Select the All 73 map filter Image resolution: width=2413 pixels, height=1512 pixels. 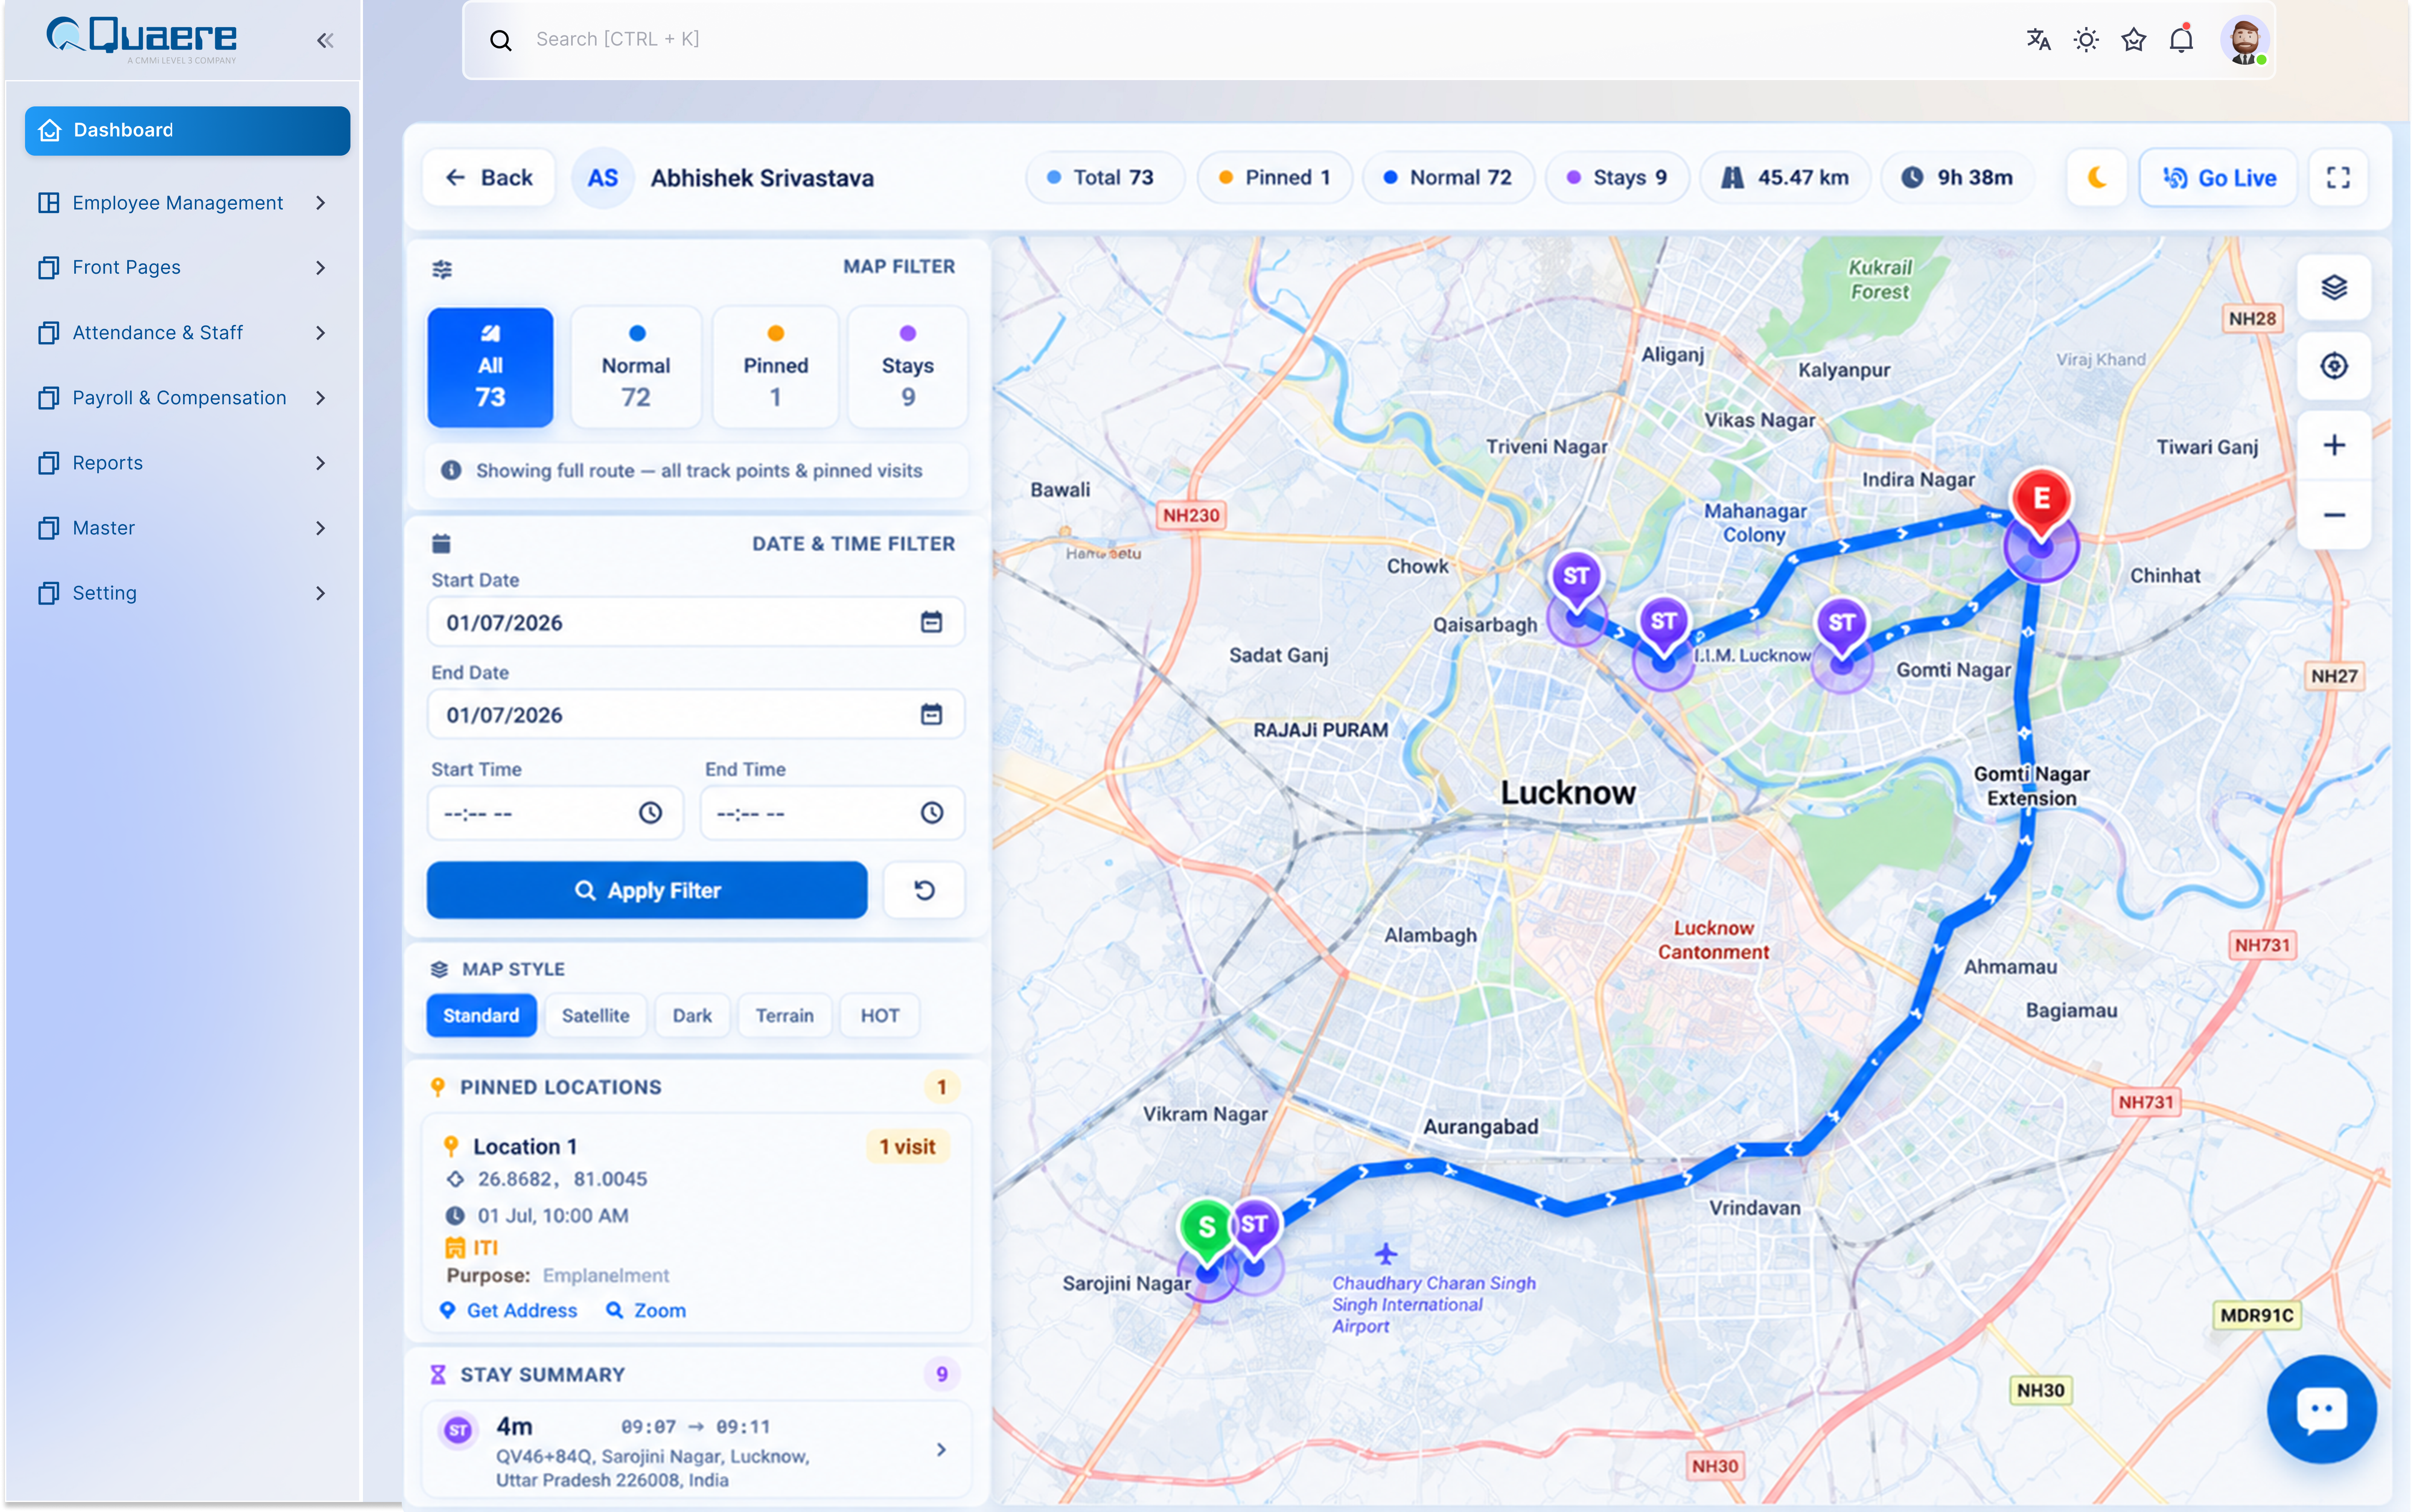click(490, 367)
